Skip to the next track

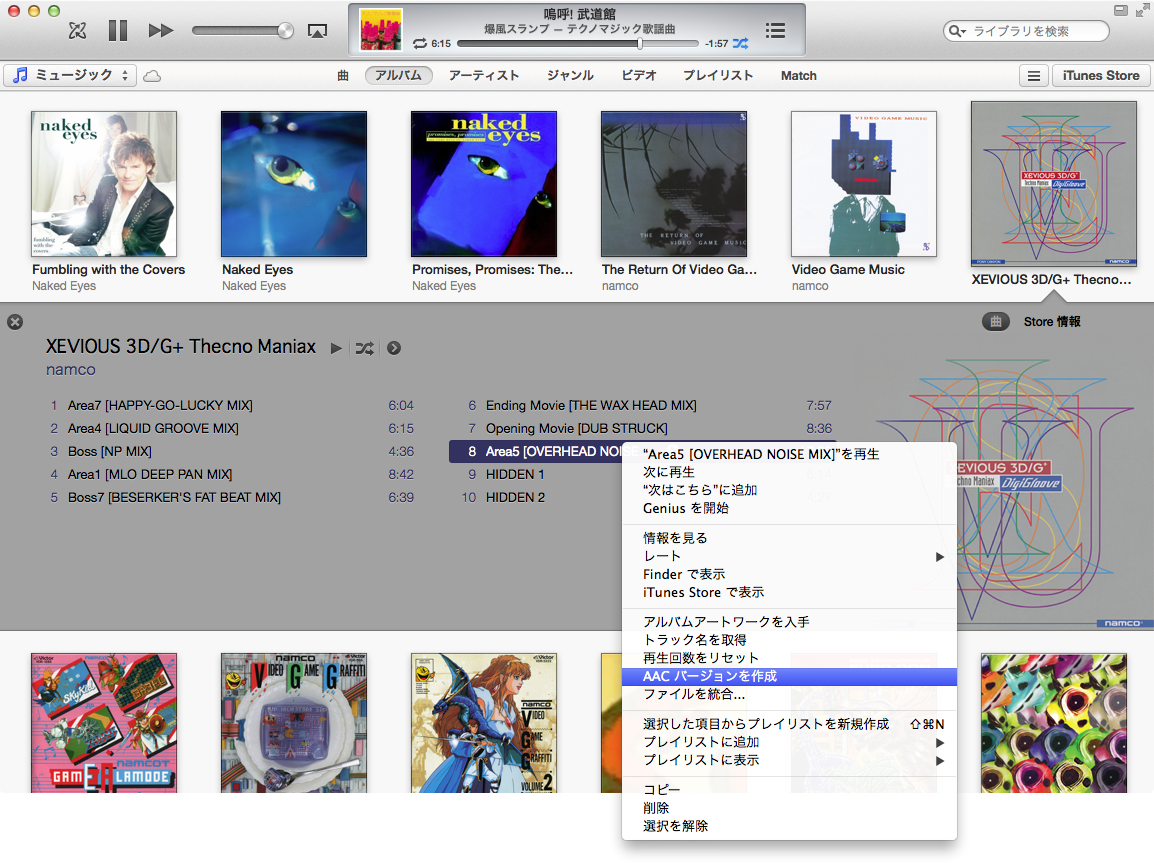tap(160, 31)
